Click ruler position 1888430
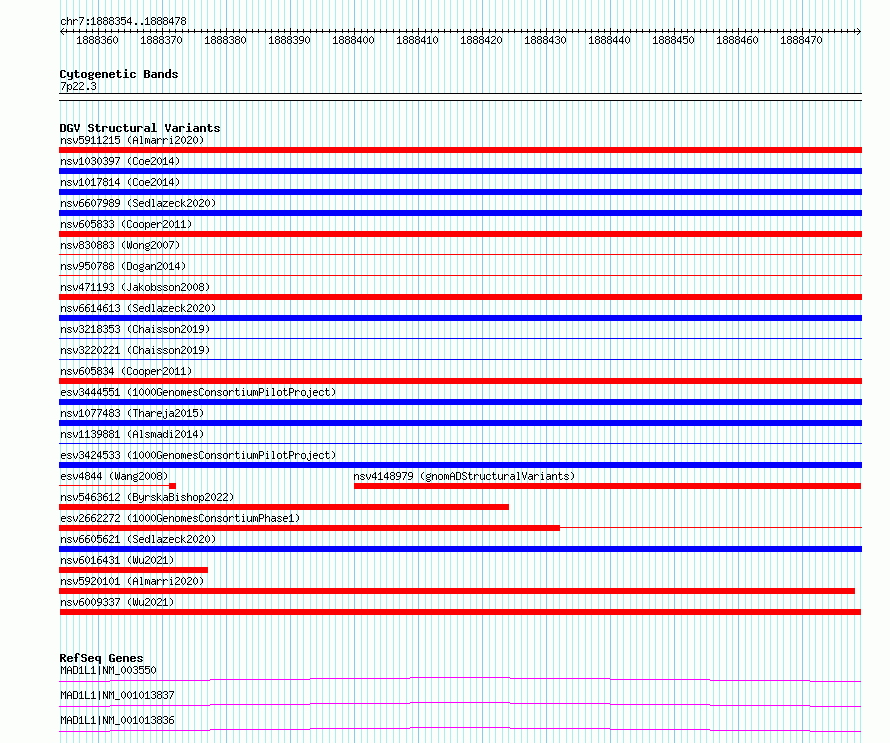 coord(545,40)
